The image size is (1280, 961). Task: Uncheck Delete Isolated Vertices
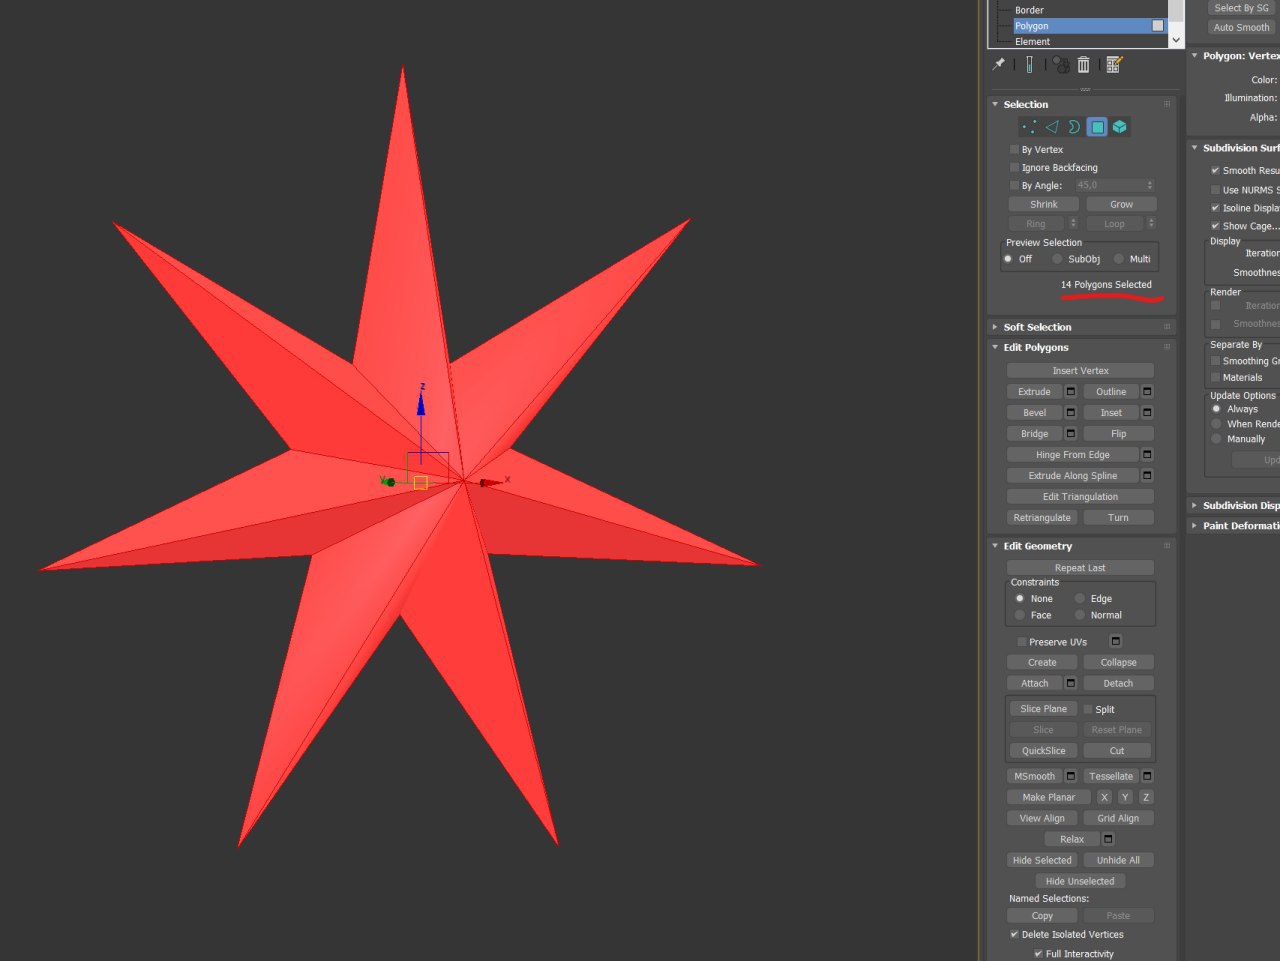tap(1014, 935)
